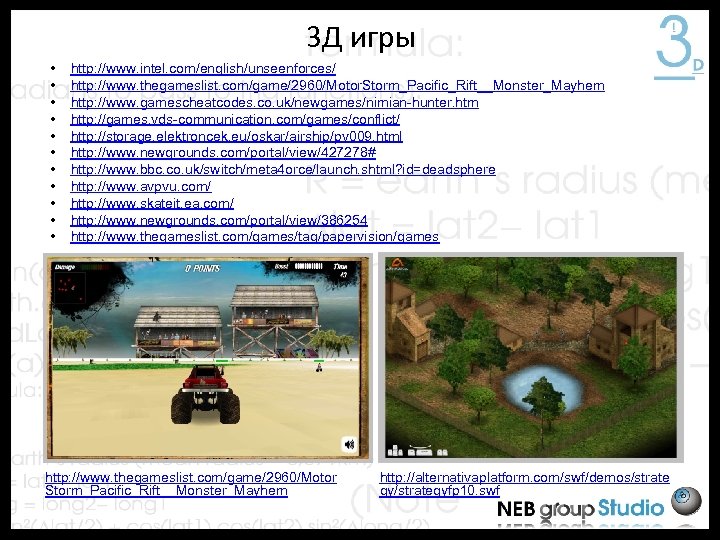Open the storage.elektroncek.eu airship link
720x540 pixels.
[x=236, y=136]
